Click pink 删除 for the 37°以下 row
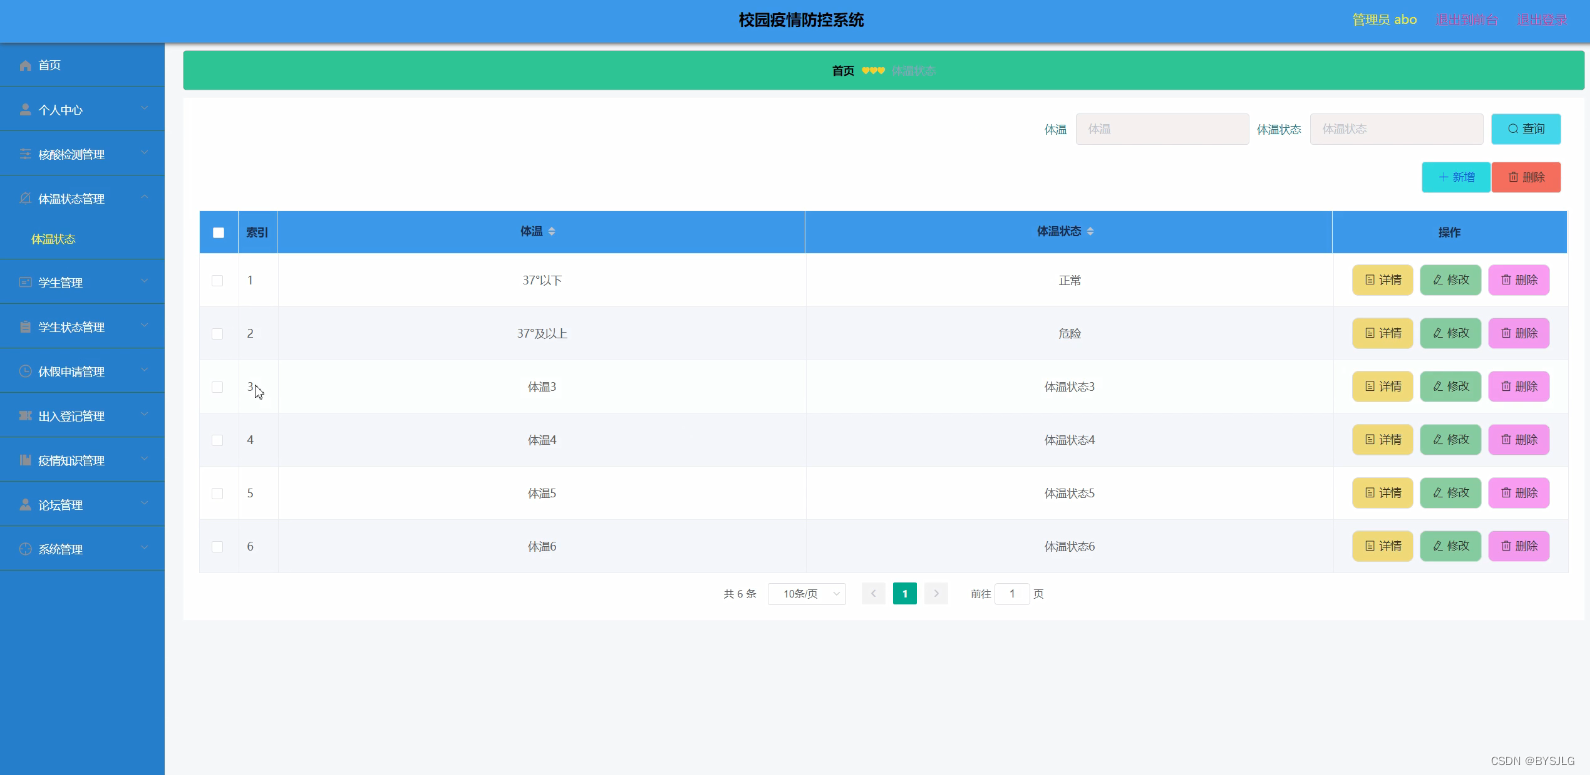The height and width of the screenshot is (775, 1590). [1519, 280]
